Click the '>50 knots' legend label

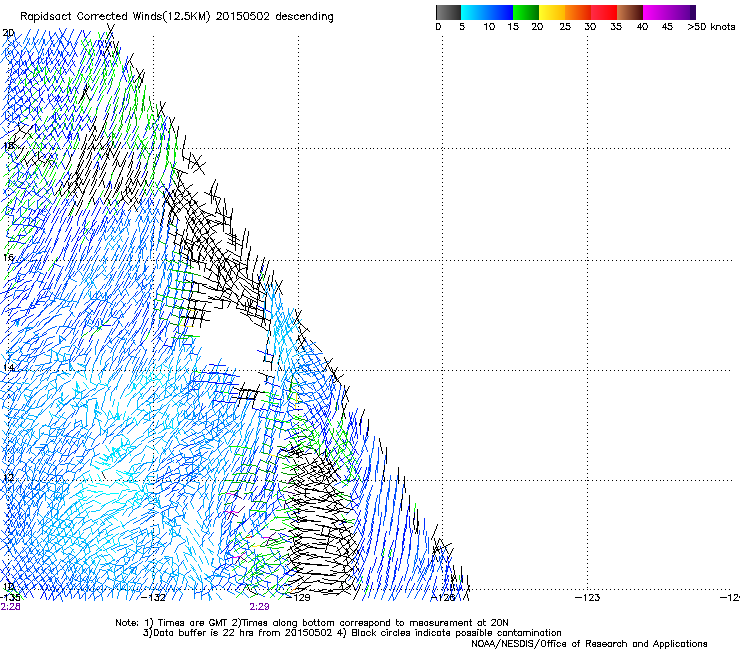pos(711,27)
